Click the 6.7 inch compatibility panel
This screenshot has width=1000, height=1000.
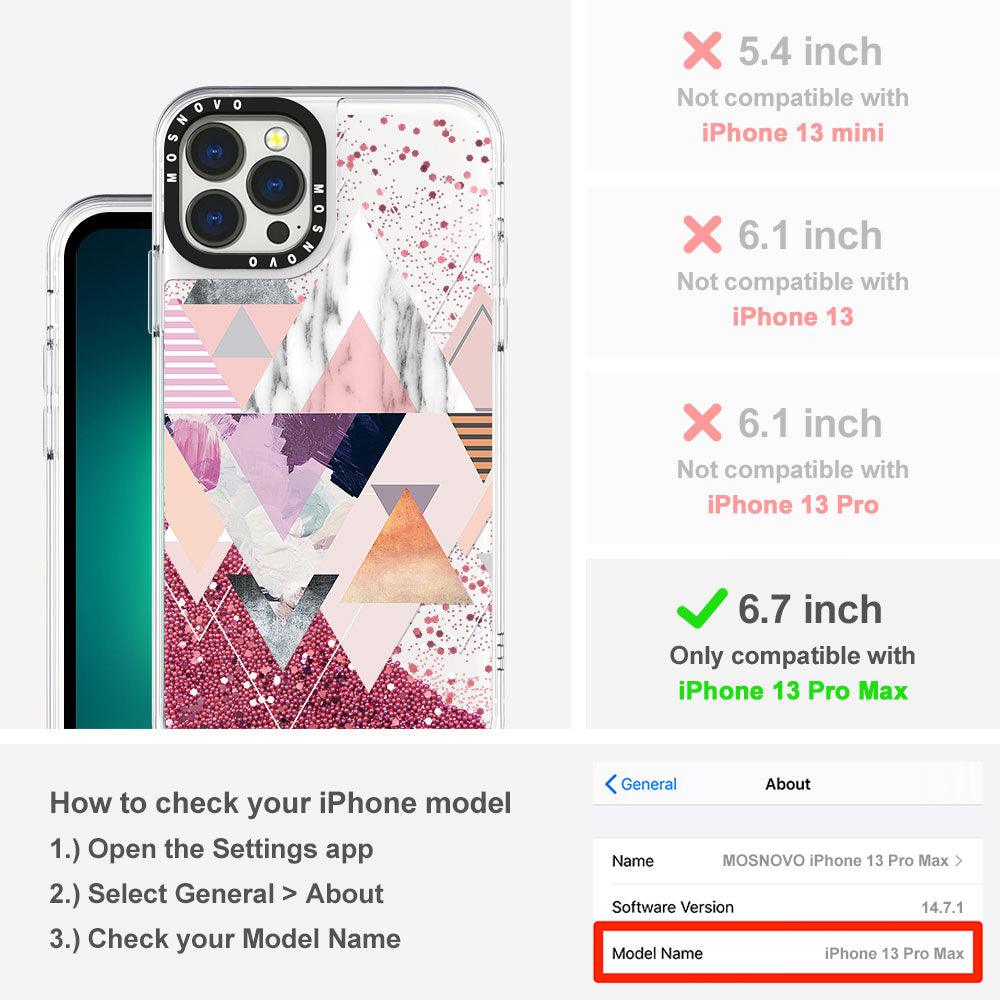coord(793,644)
